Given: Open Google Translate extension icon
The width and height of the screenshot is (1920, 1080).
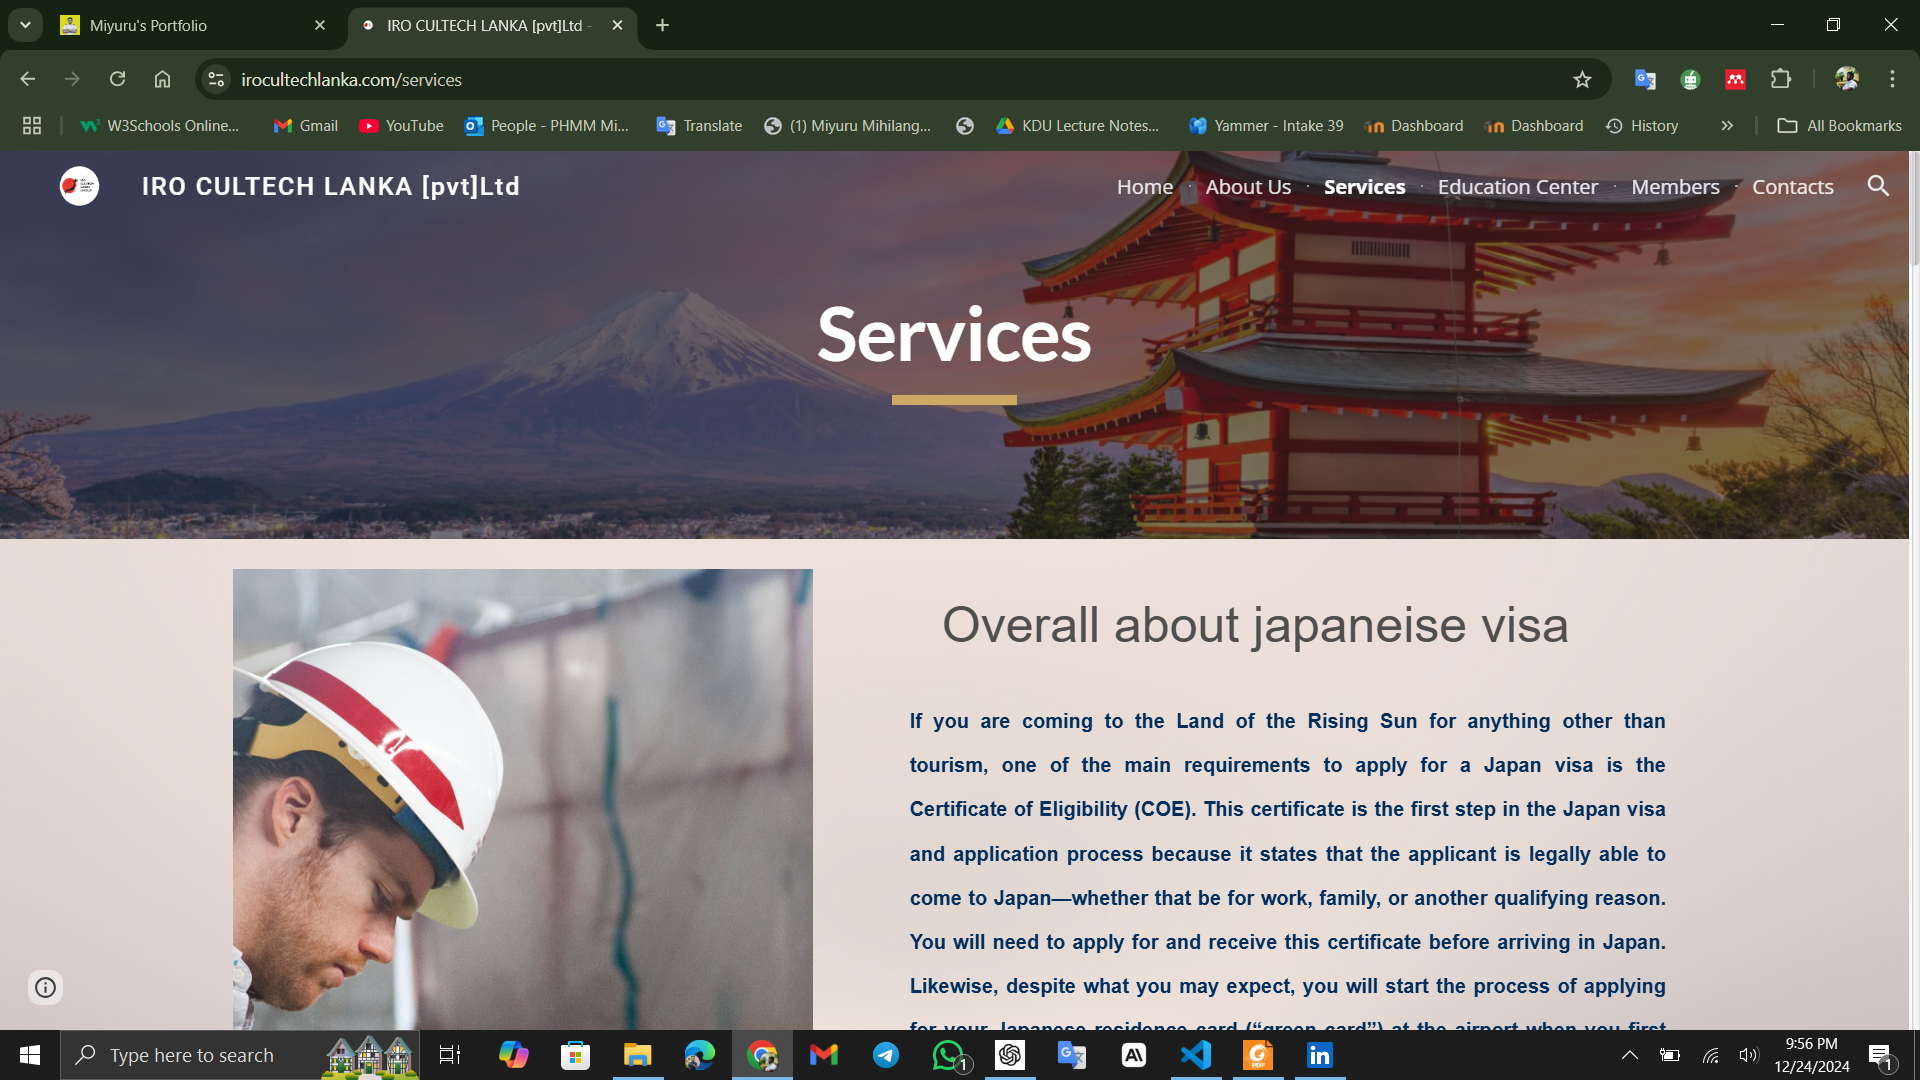Looking at the screenshot, I should (1645, 79).
